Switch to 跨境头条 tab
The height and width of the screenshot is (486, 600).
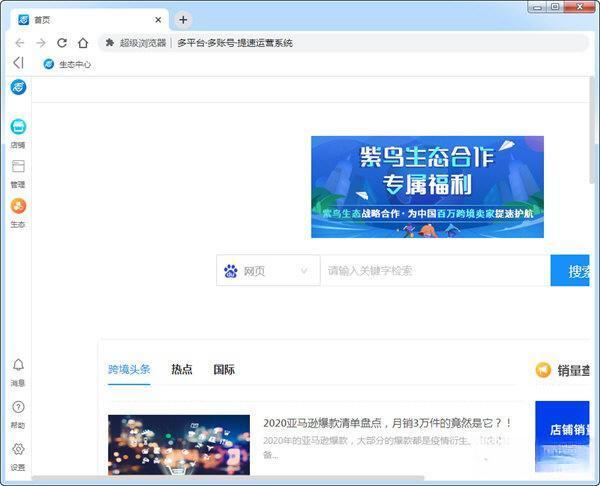coord(129,369)
